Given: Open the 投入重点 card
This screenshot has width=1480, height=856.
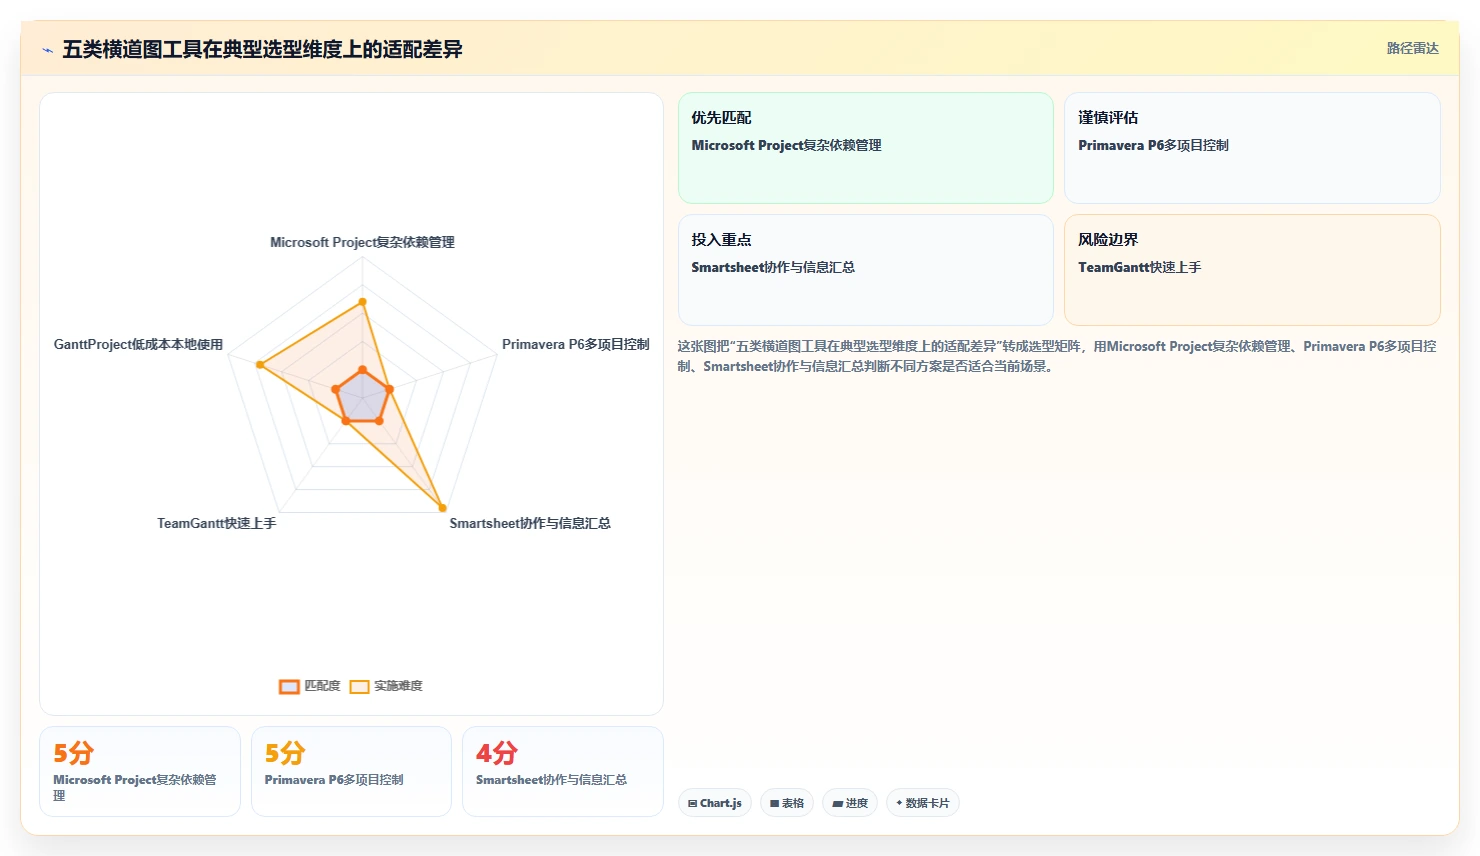Looking at the screenshot, I should click(x=866, y=270).
